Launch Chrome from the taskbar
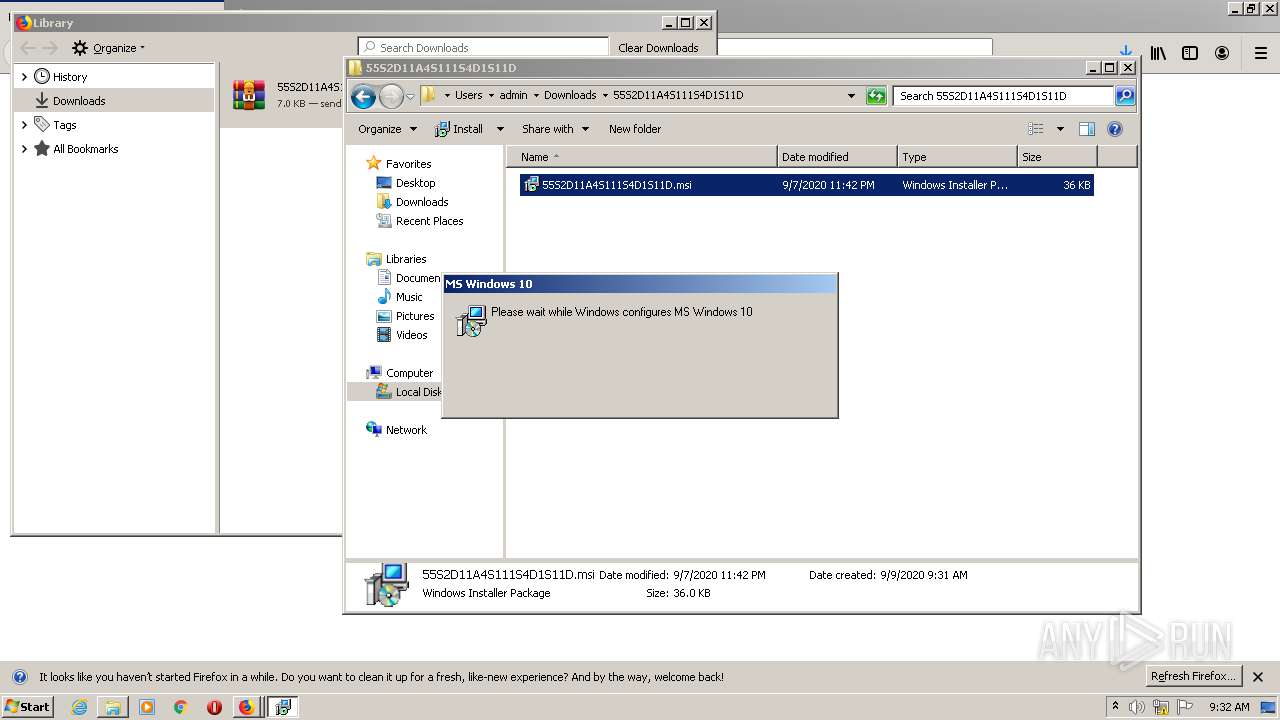1280x720 pixels. tap(180, 707)
